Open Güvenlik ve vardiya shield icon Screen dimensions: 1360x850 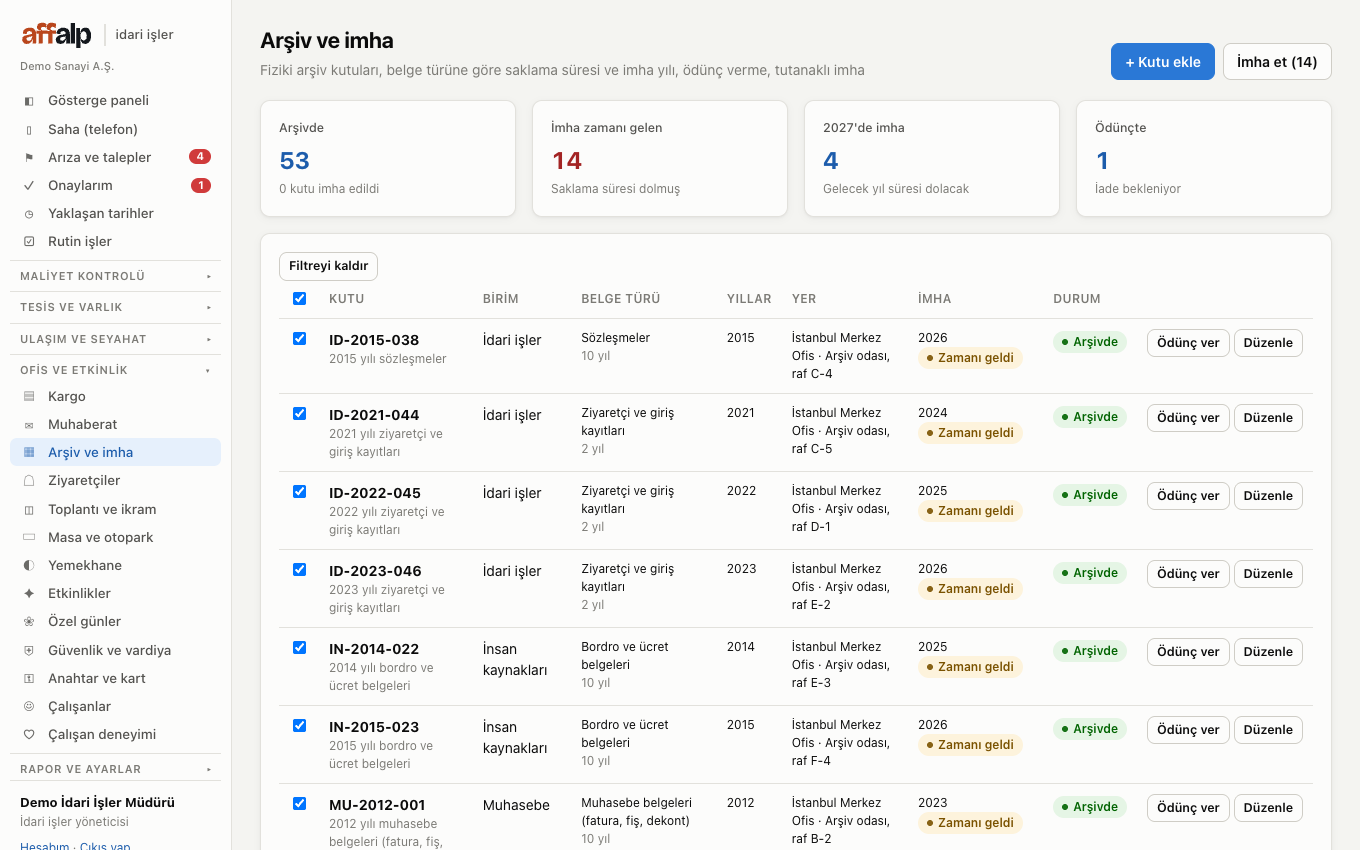[29, 650]
